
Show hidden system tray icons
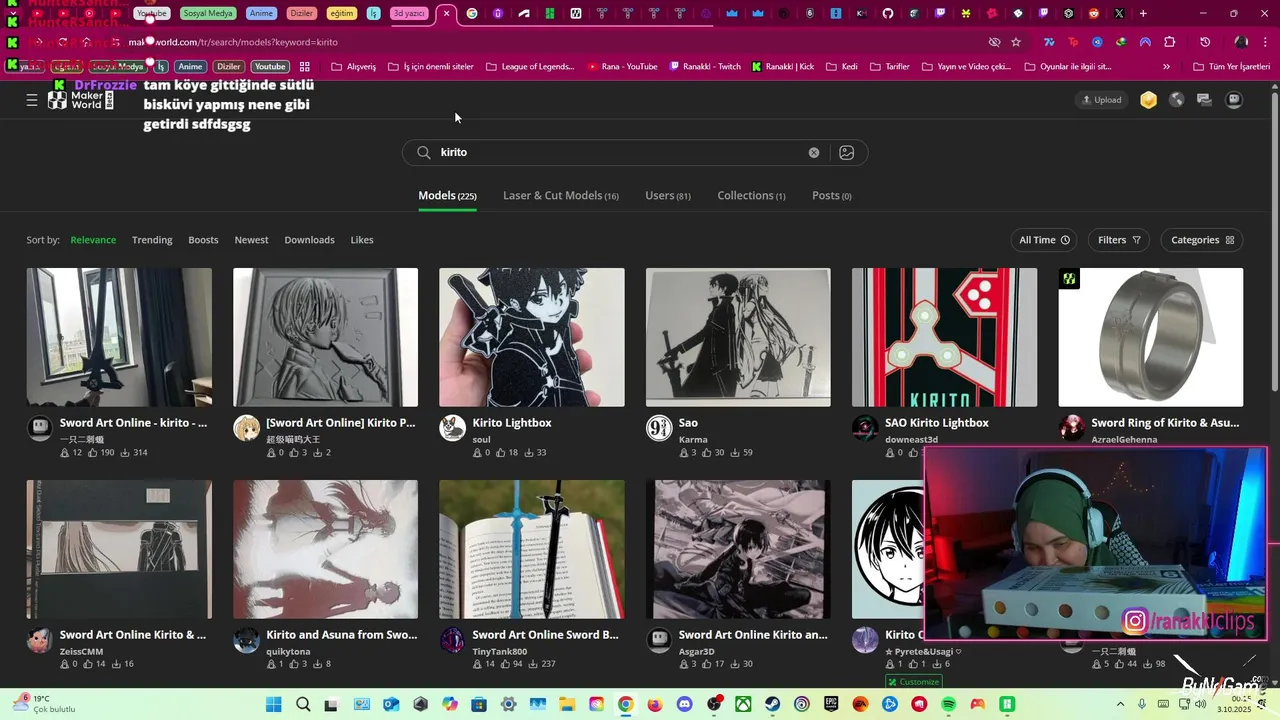click(1123, 705)
